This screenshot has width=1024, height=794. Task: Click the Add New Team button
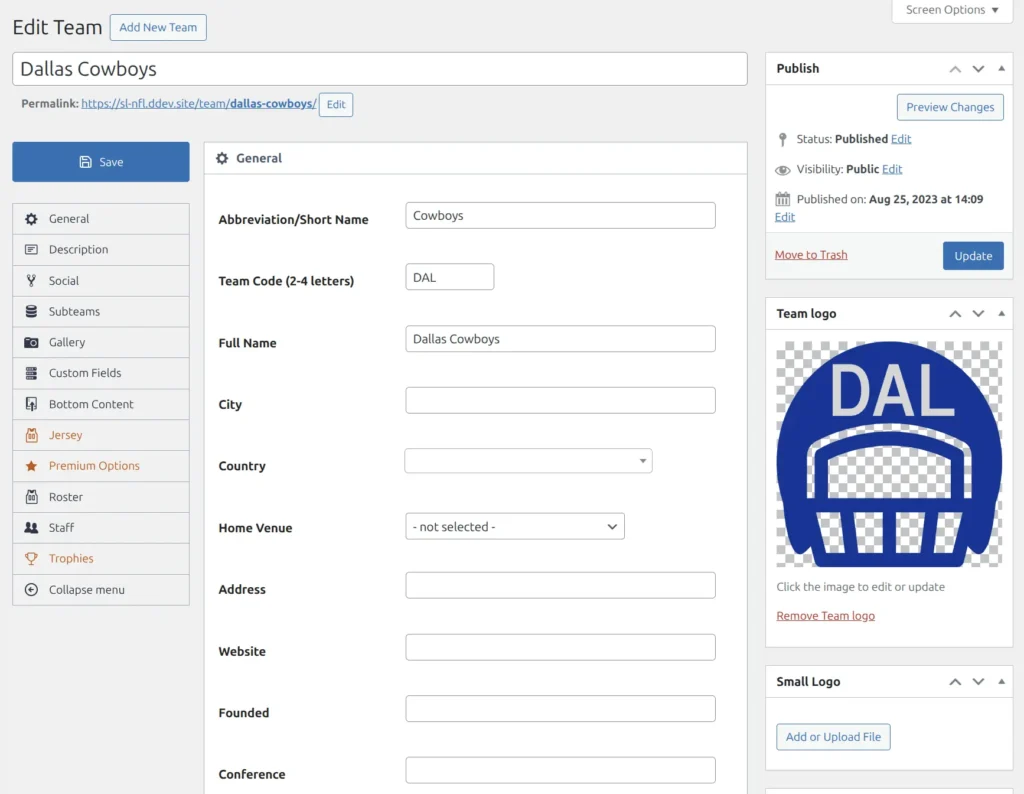pos(158,27)
